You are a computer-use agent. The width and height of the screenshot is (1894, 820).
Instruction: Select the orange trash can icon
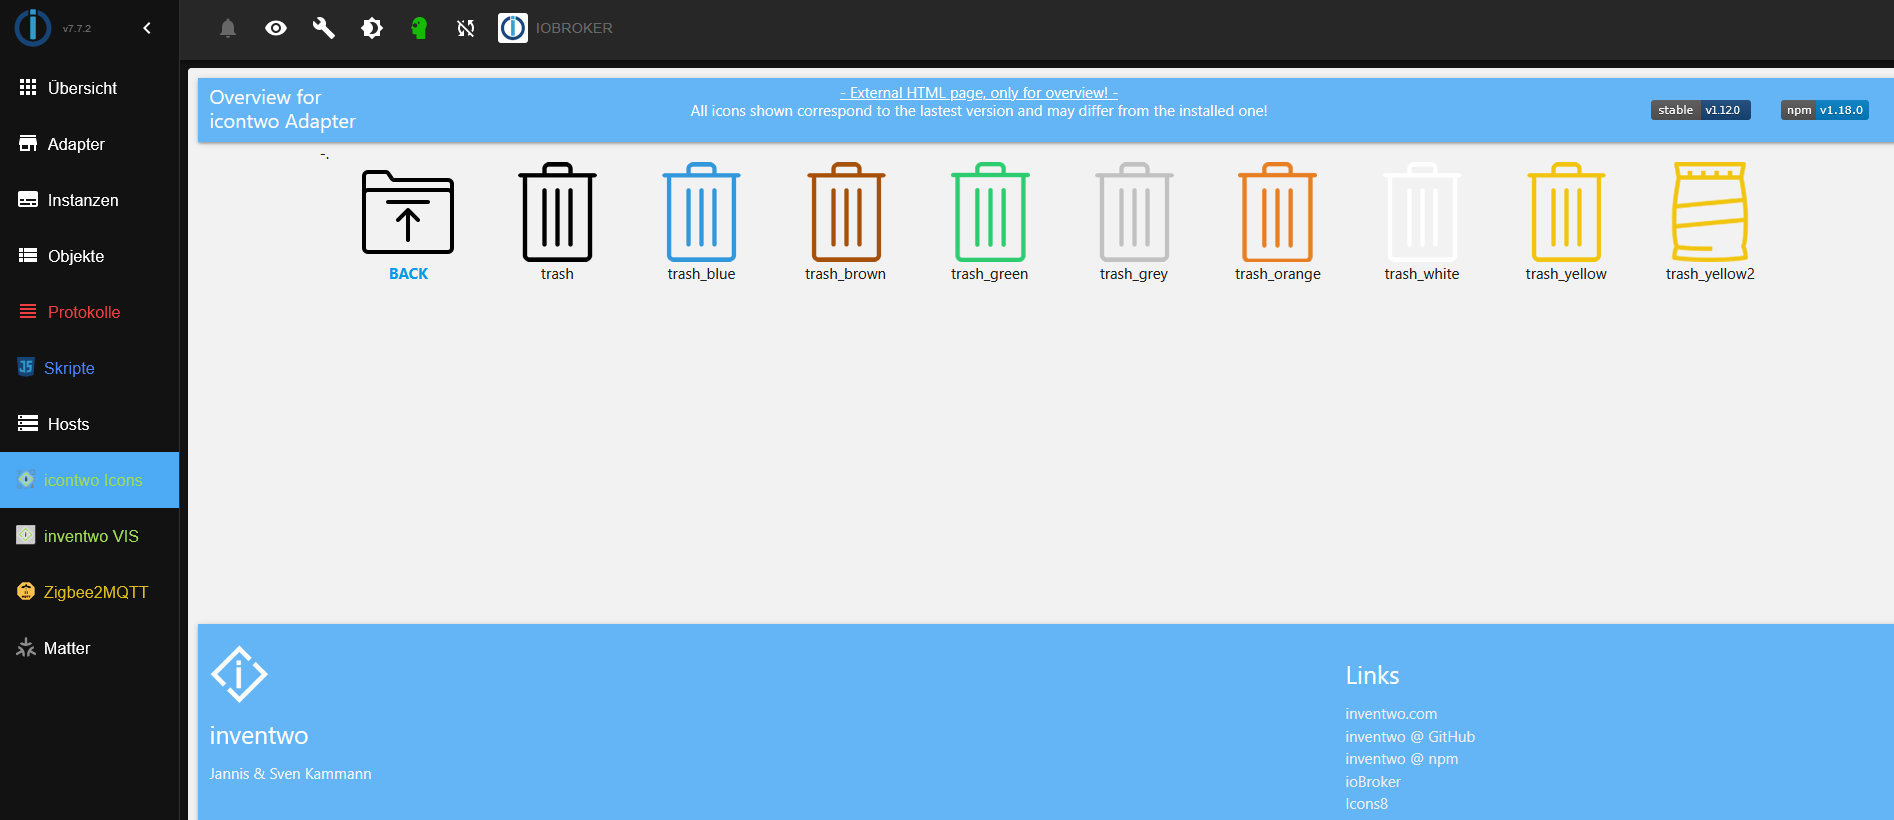tap(1277, 212)
